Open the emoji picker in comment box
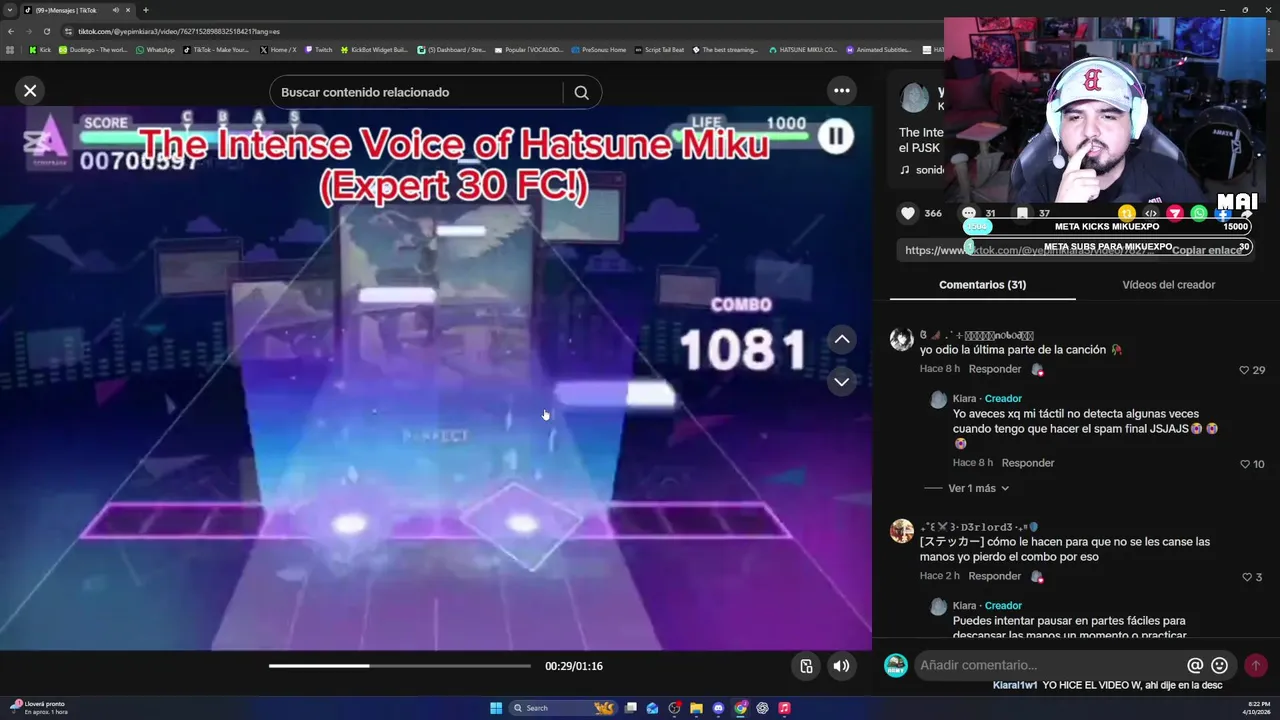Screen dimensions: 1280x720 pyautogui.click(x=1219, y=665)
